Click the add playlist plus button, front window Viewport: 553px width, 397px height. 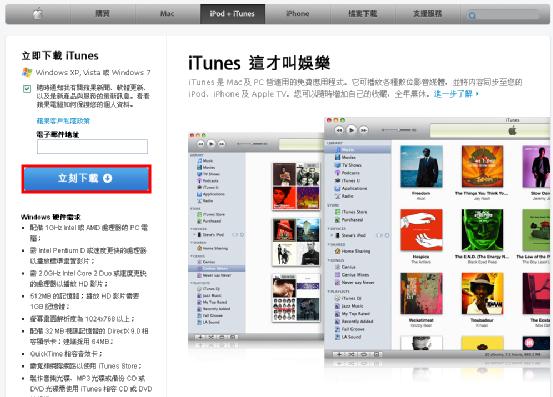click(339, 354)
